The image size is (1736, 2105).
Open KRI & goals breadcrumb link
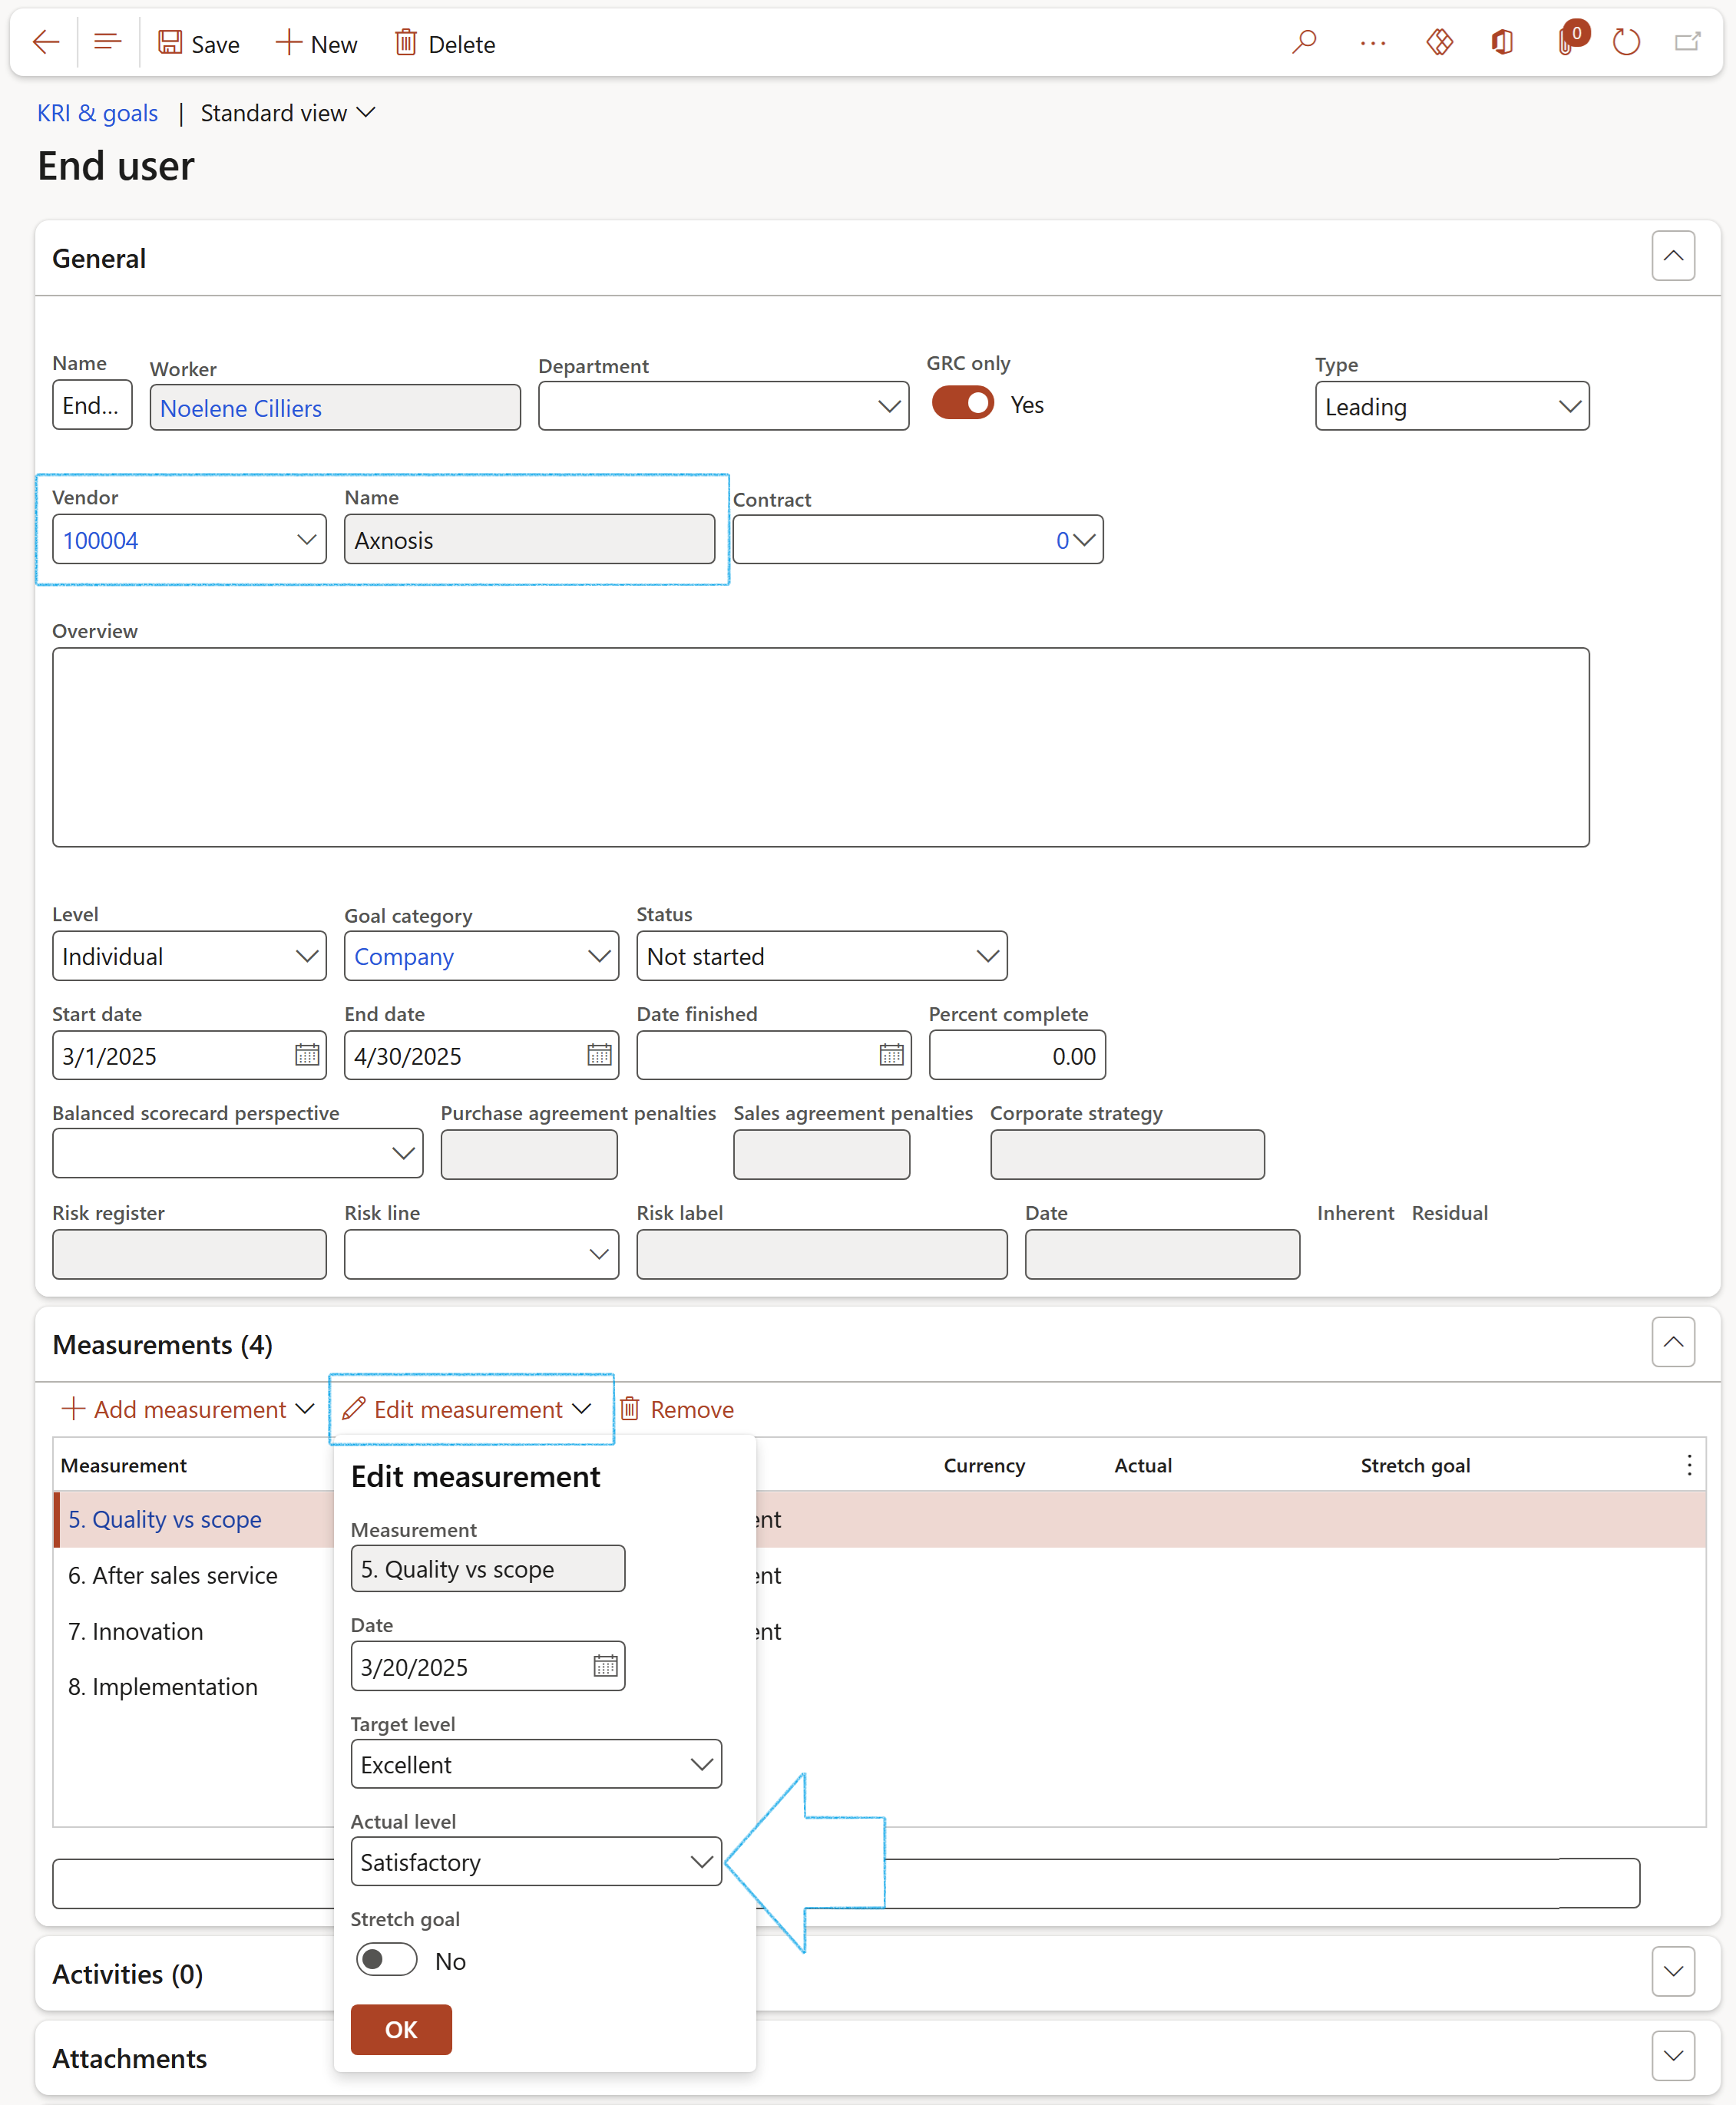(x=97, y=113)
